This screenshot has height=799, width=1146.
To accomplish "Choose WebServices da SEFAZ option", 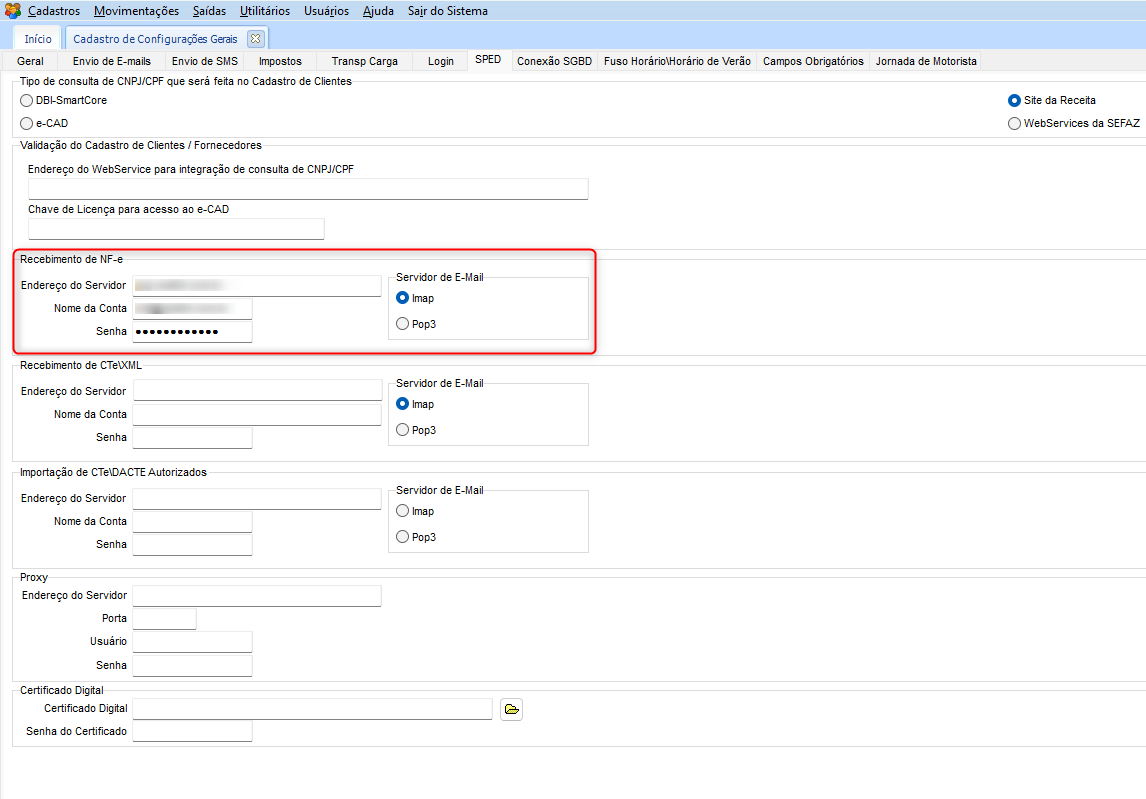I will pos(1015,123).
